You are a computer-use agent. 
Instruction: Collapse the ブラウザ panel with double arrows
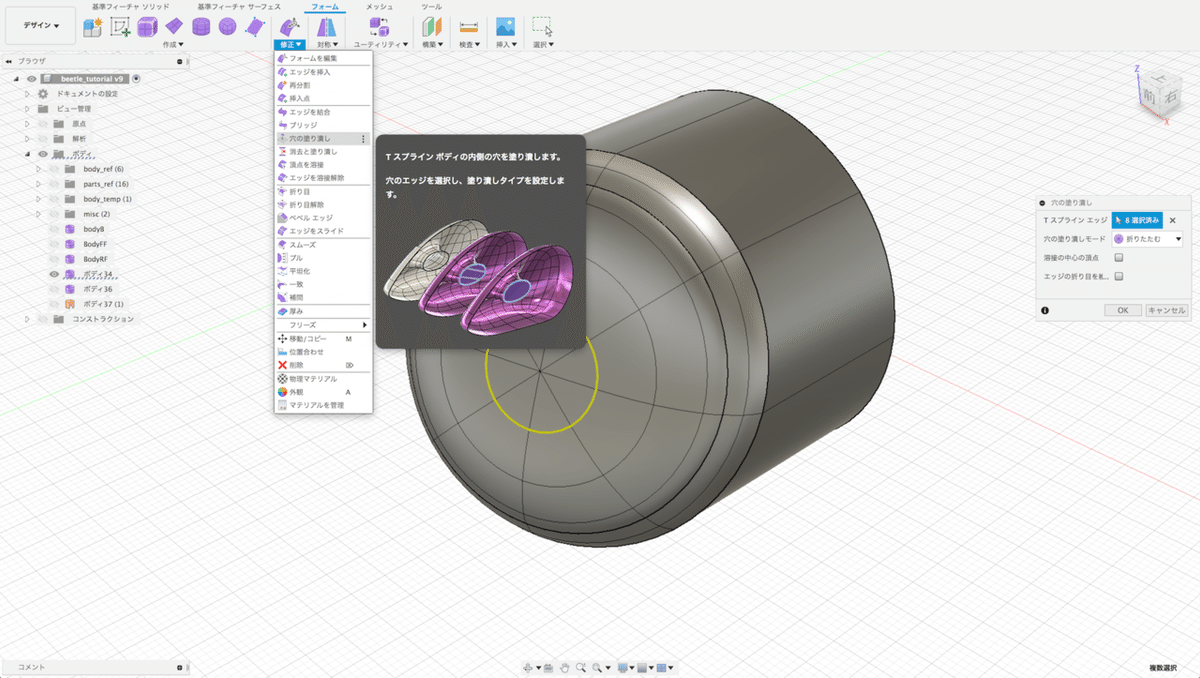(9, 61)
